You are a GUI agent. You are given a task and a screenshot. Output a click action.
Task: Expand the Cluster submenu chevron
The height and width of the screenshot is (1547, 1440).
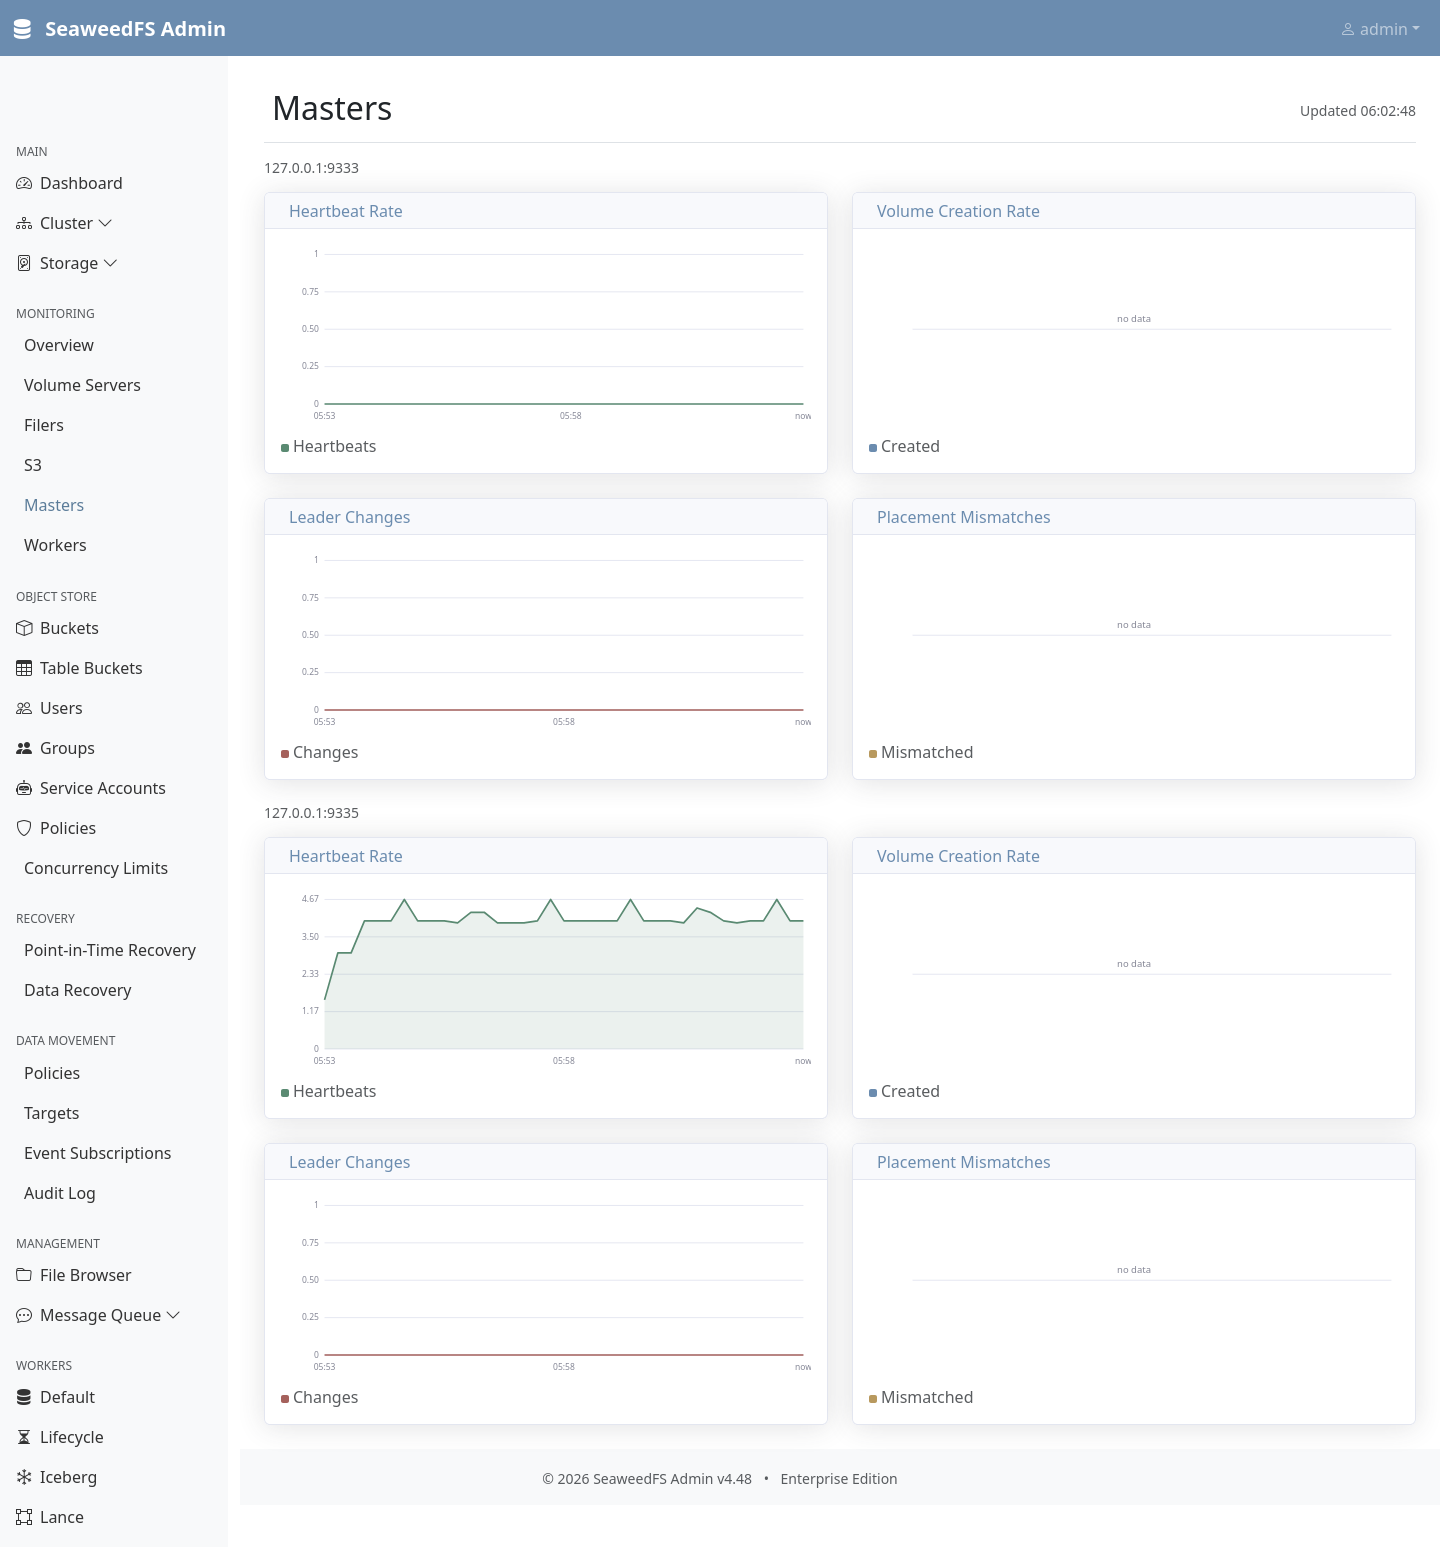click(x=105, y=223)
